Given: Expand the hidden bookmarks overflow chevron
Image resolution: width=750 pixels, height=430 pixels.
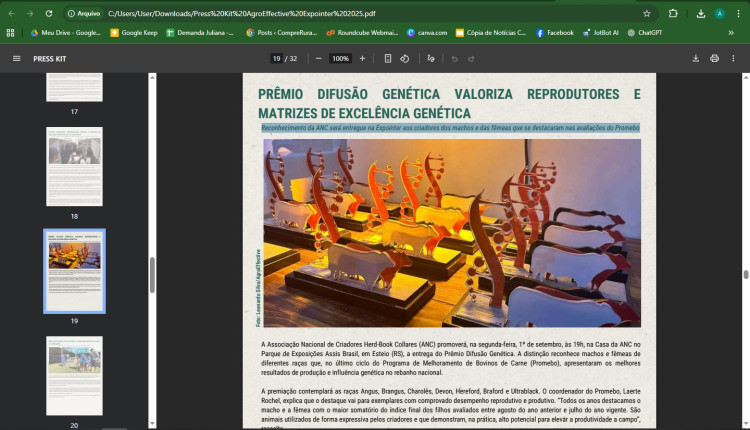Looking at the screenshot, I should coord(730,32).
